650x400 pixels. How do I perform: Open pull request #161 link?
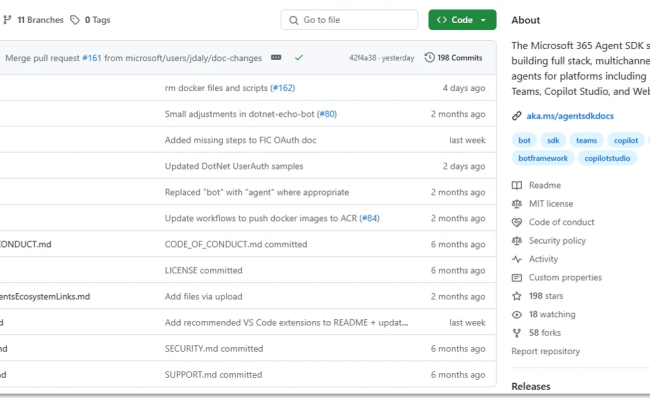point(92,58)
